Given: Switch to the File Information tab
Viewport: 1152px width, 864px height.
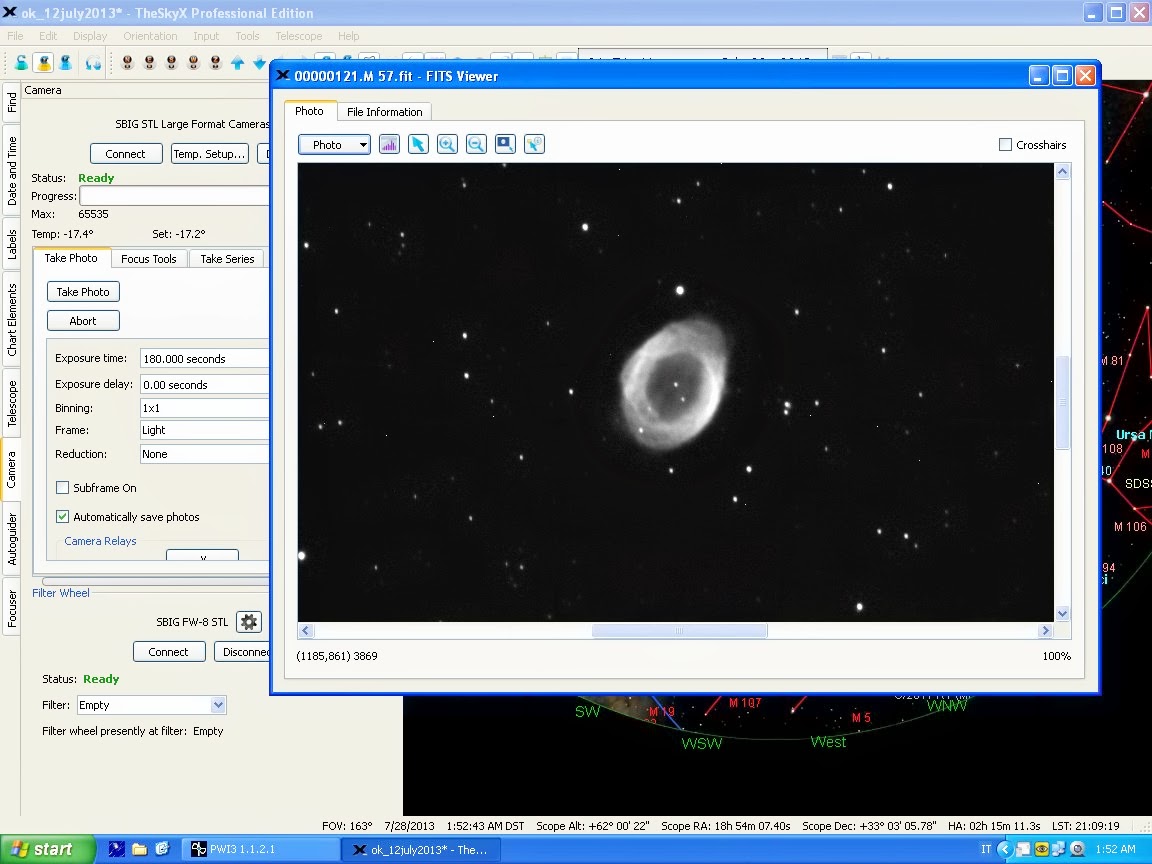Looking at the screenshot, I should pos(384,112).
